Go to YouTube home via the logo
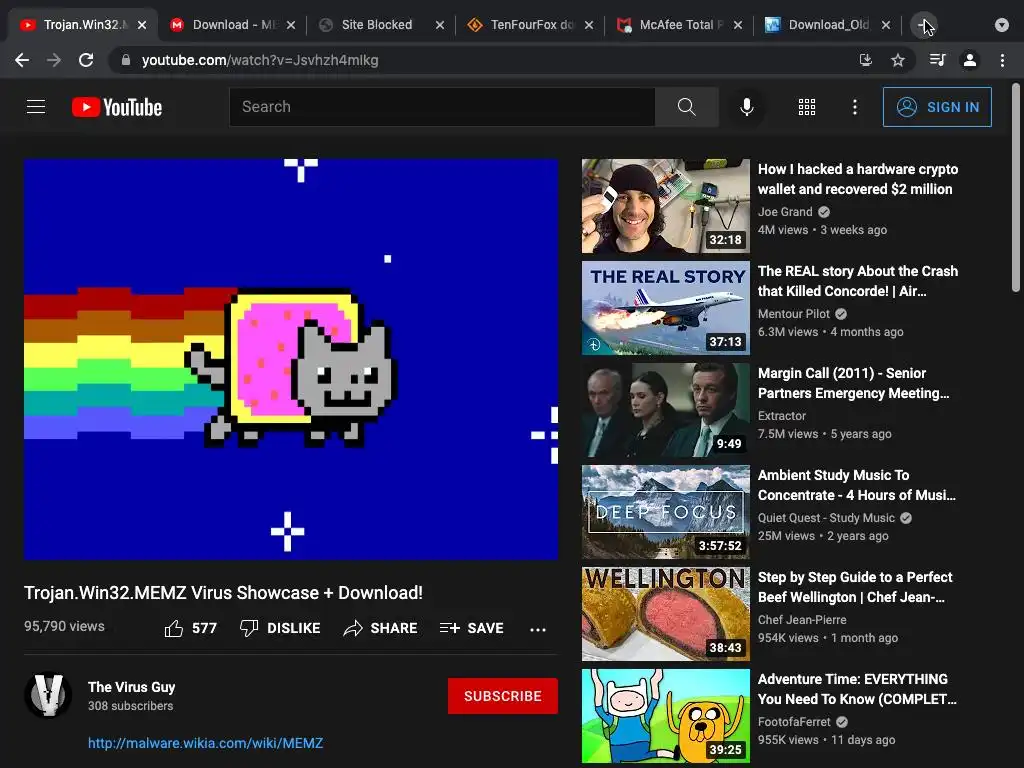 point(117,107)
